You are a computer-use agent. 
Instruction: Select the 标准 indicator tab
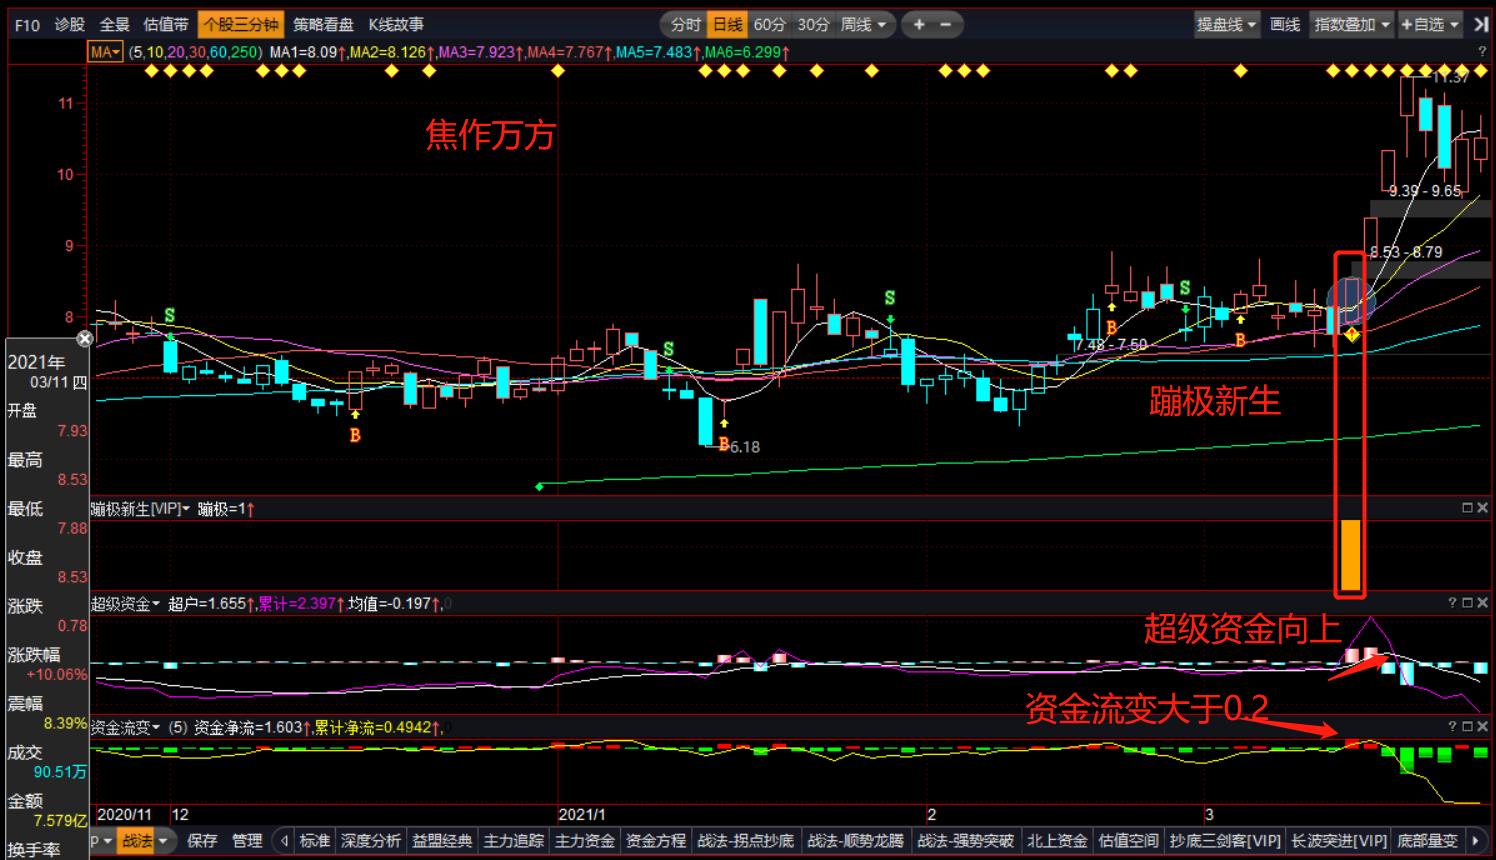[315, 841]
